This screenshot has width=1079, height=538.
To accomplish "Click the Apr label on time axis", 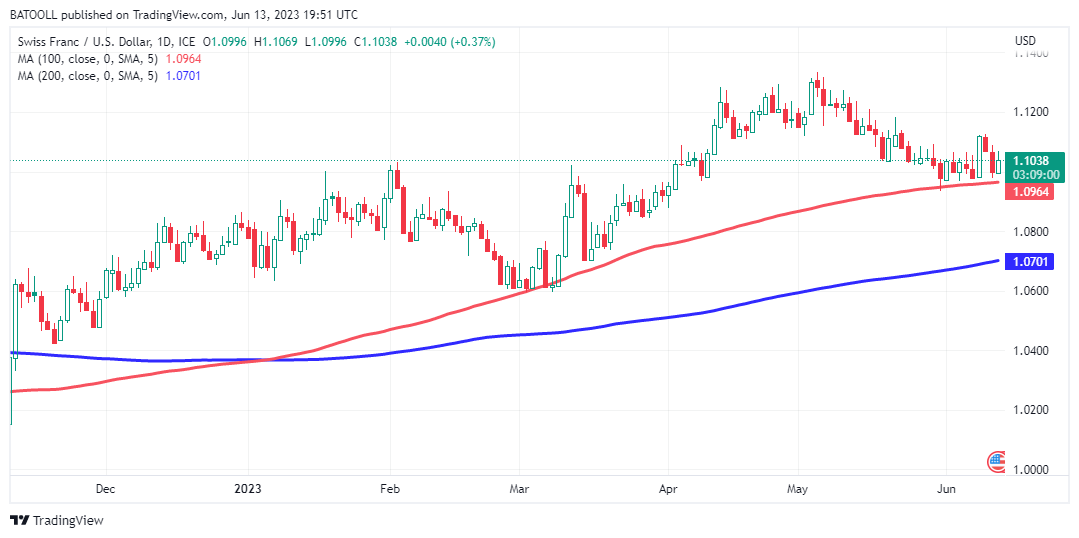I will coord(667,489).
